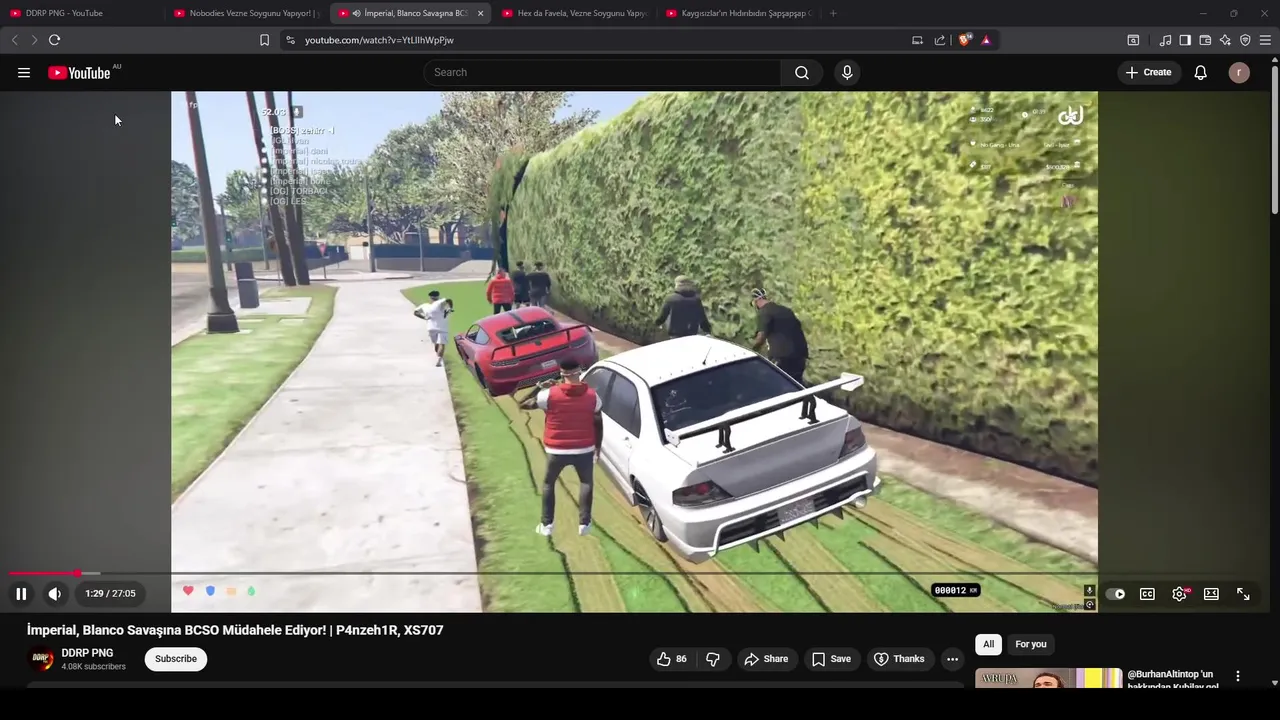Switch to Kaygısızlar'ın Hıdırıbıdırı tab
The height and width of the screenshot is (720, 1280).
click(738, 13)
